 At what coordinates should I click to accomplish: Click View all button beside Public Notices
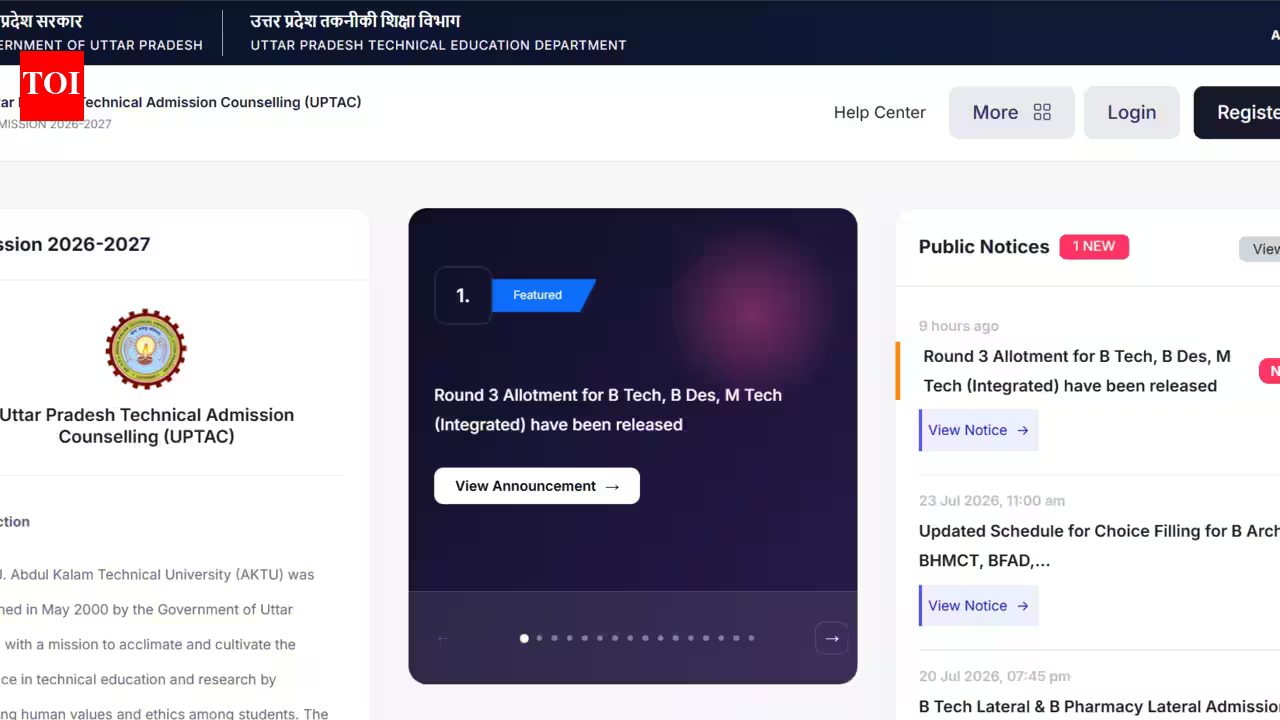tap(1260, 249)
